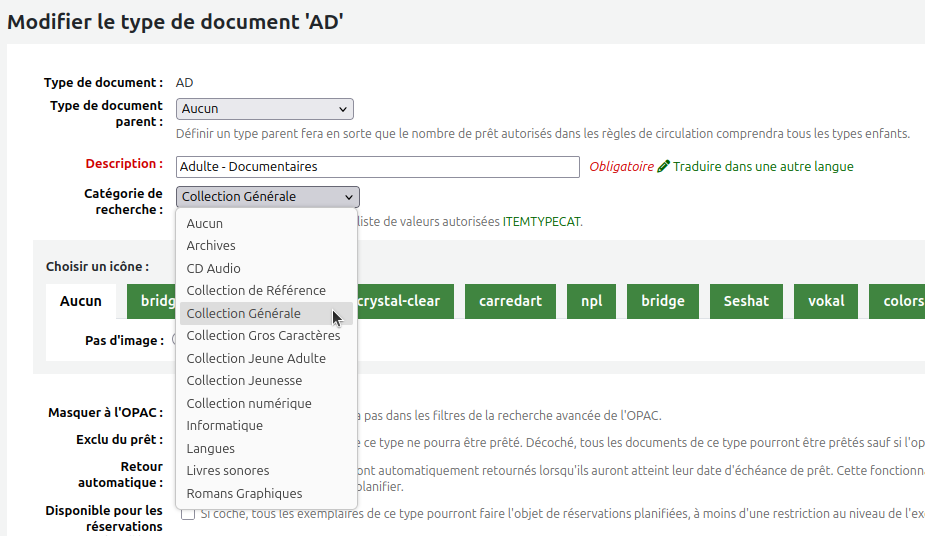This screenshot has width=925, height=536.
Task: Pick Collection numérique option
Action: (267, 403)
